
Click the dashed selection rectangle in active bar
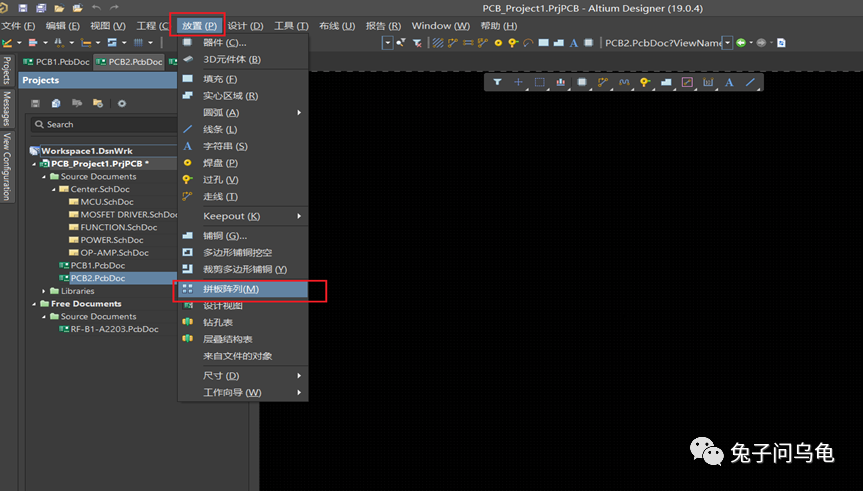[539, 82]
